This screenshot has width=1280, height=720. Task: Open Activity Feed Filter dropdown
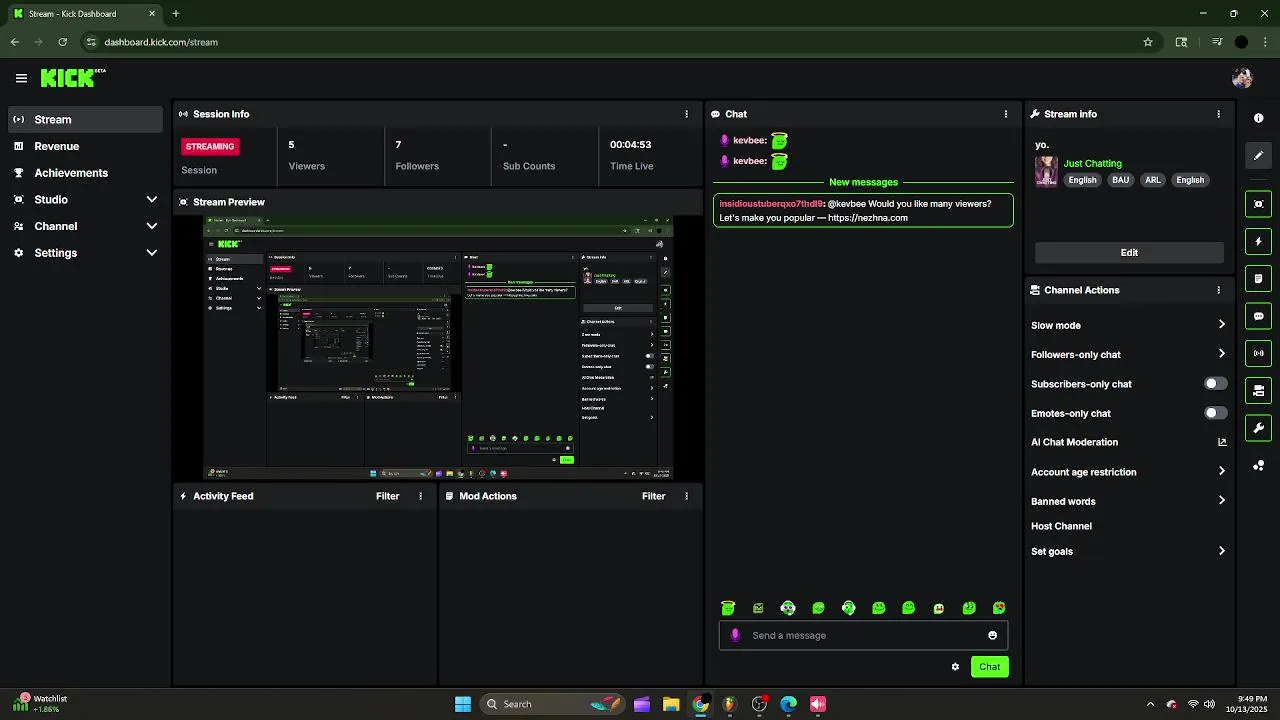387,496
